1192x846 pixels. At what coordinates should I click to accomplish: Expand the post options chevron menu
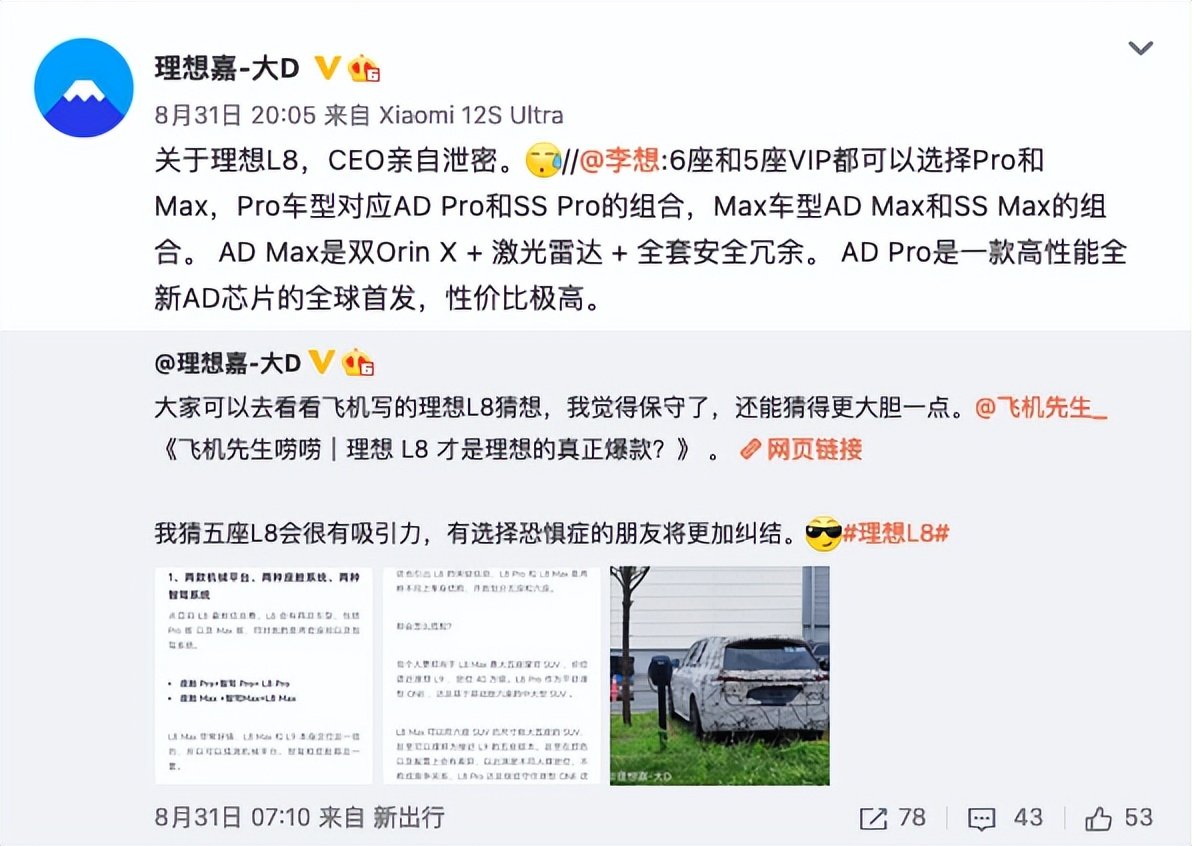(1140, 49)
